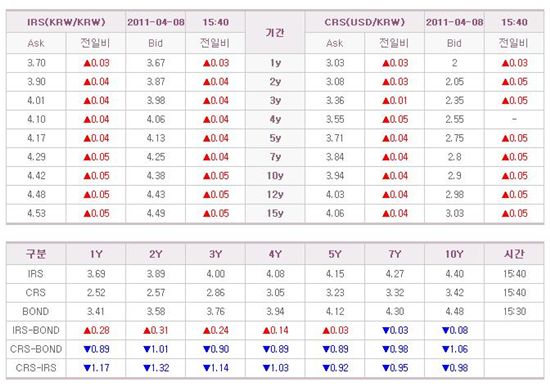Click the BOND time 15:30 cell
Screen dimensions: 550x386
click(514, 312)
